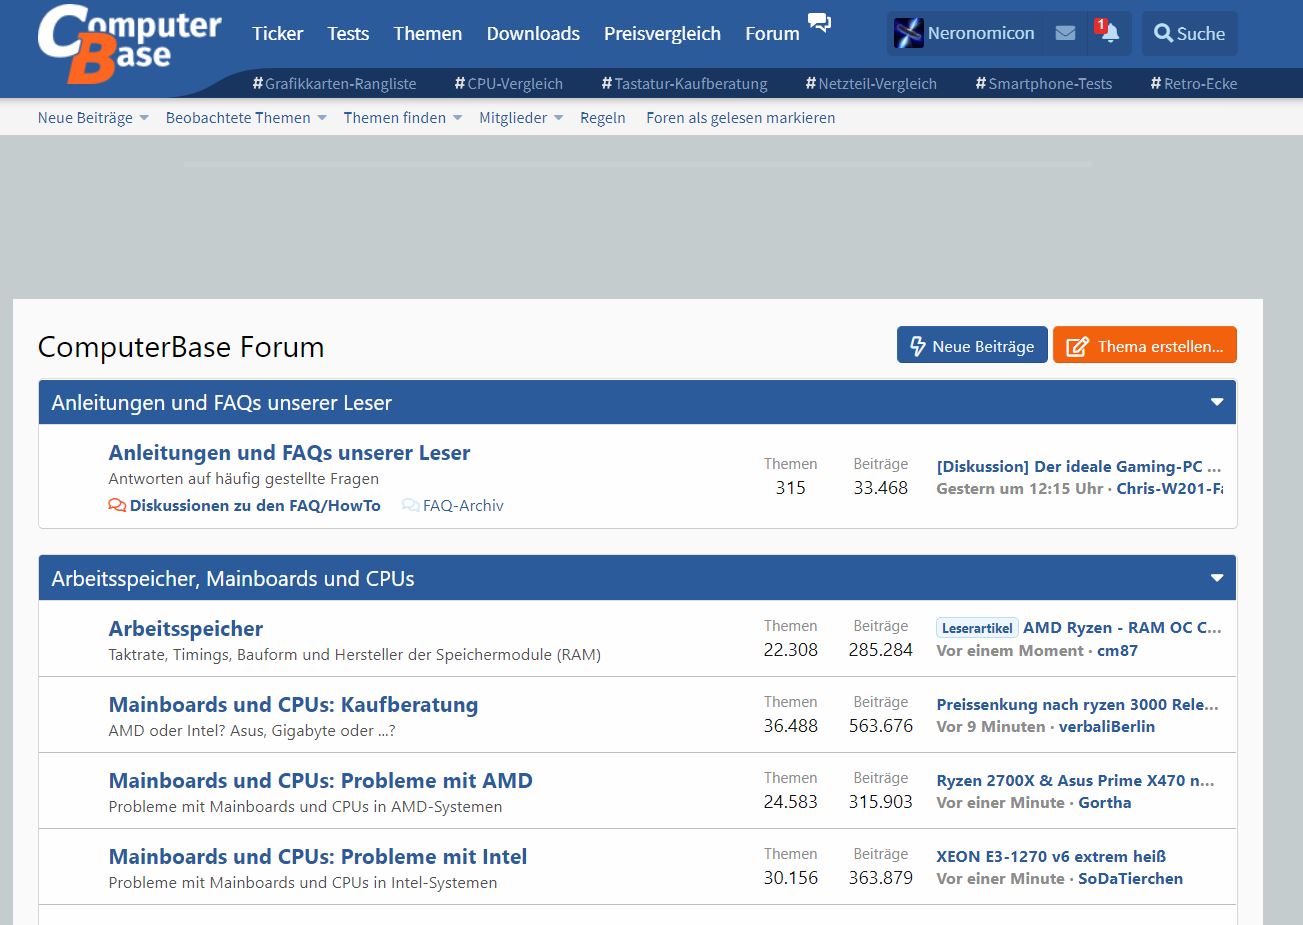The width and height of the screenshot is (1303, 925).
Task: Go to Preisvergleich in the top navigation
Action: [x=662, y=33]
